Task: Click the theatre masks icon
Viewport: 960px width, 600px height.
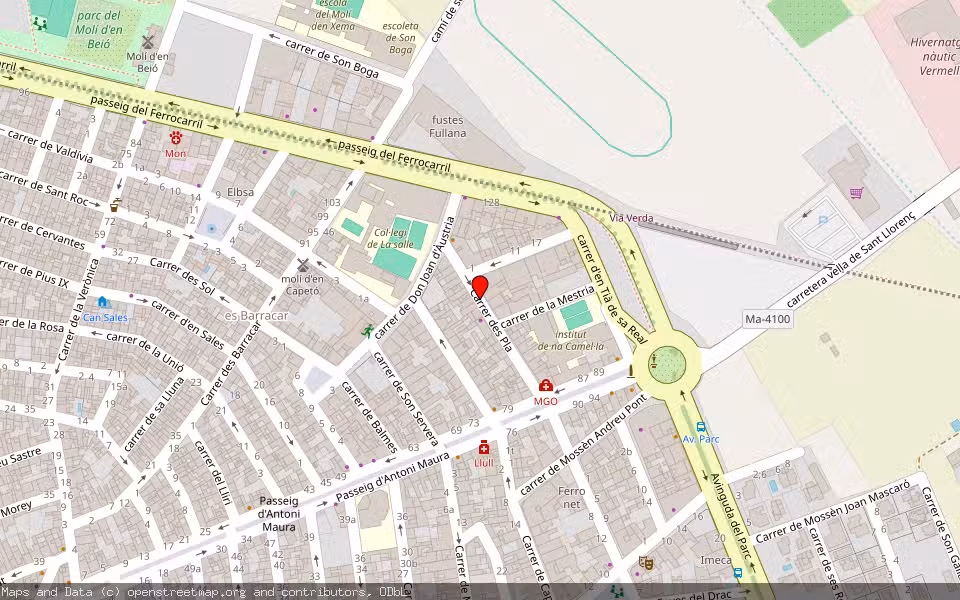Action: [645, 562]
